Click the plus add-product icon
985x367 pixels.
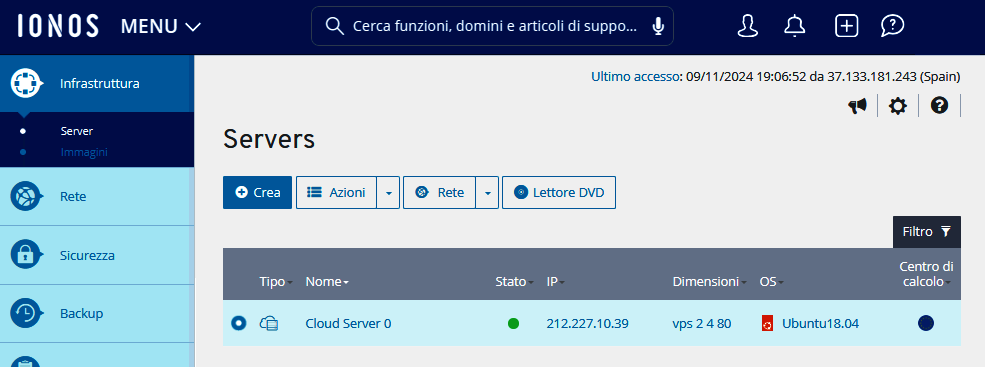click(846, 26)
